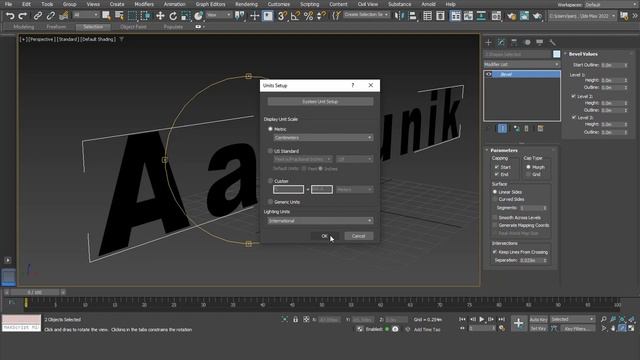Open the Key Filters button

point(577,328)
